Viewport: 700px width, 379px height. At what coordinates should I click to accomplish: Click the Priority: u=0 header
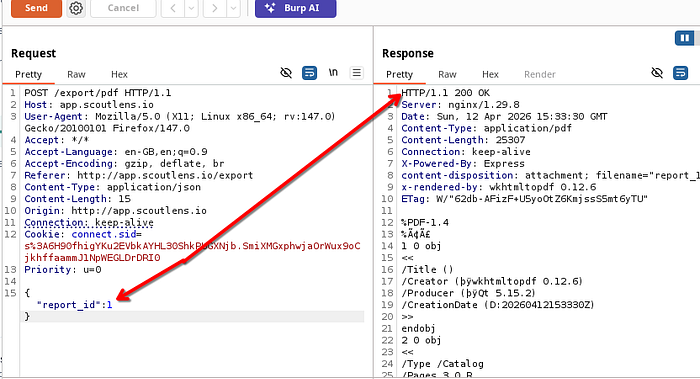(62, 270)
